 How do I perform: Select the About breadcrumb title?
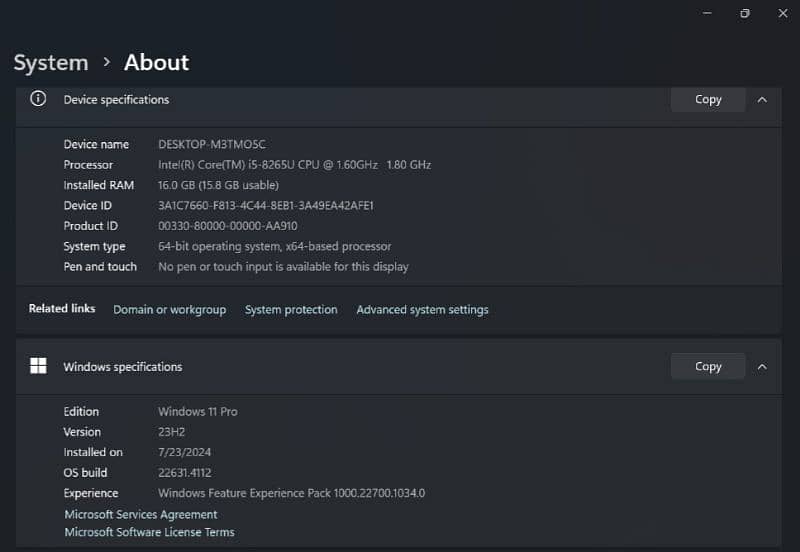pyautogui.click(x=156, y=62)
